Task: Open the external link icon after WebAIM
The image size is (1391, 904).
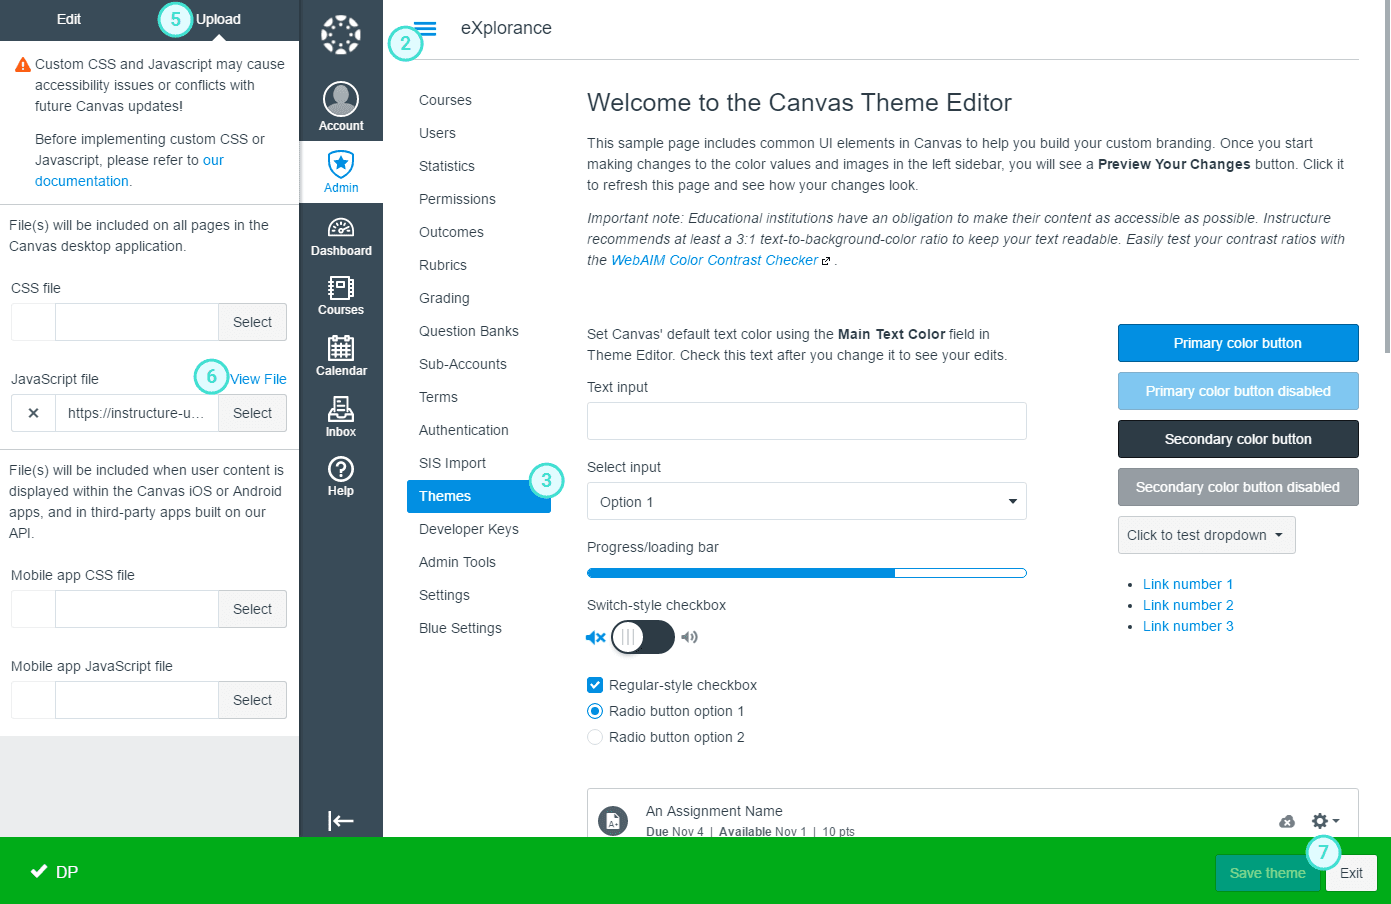Action: point(826,261)
